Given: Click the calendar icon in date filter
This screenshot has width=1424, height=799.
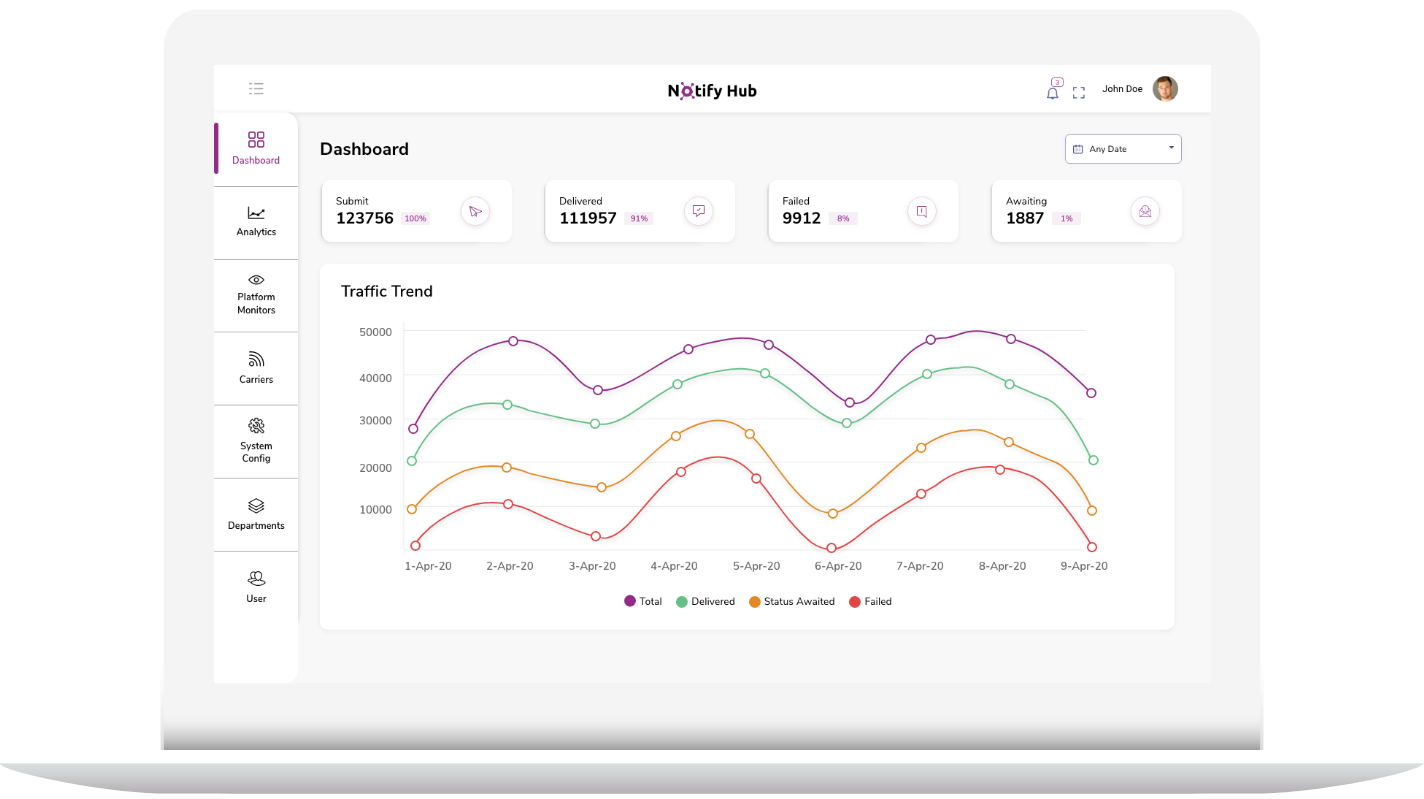Looking at the screenshot, I should click(x=1078, y=149).
